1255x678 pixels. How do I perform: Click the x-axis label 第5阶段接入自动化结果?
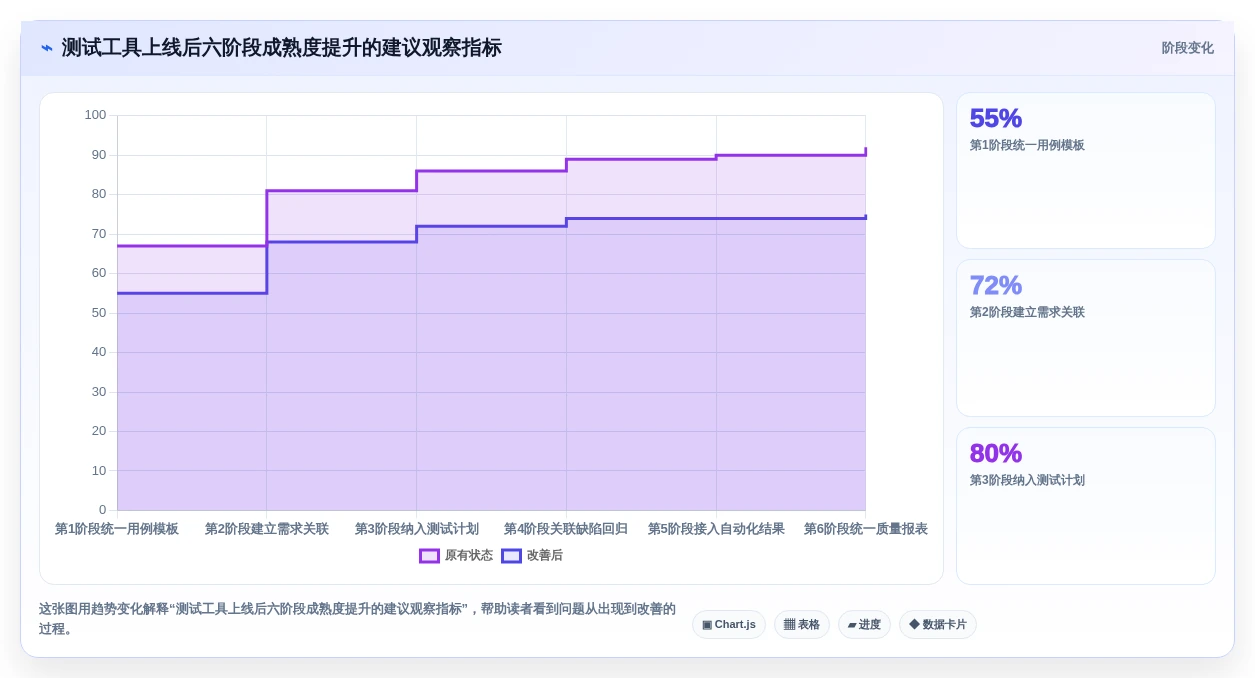(x=716, y=529)
